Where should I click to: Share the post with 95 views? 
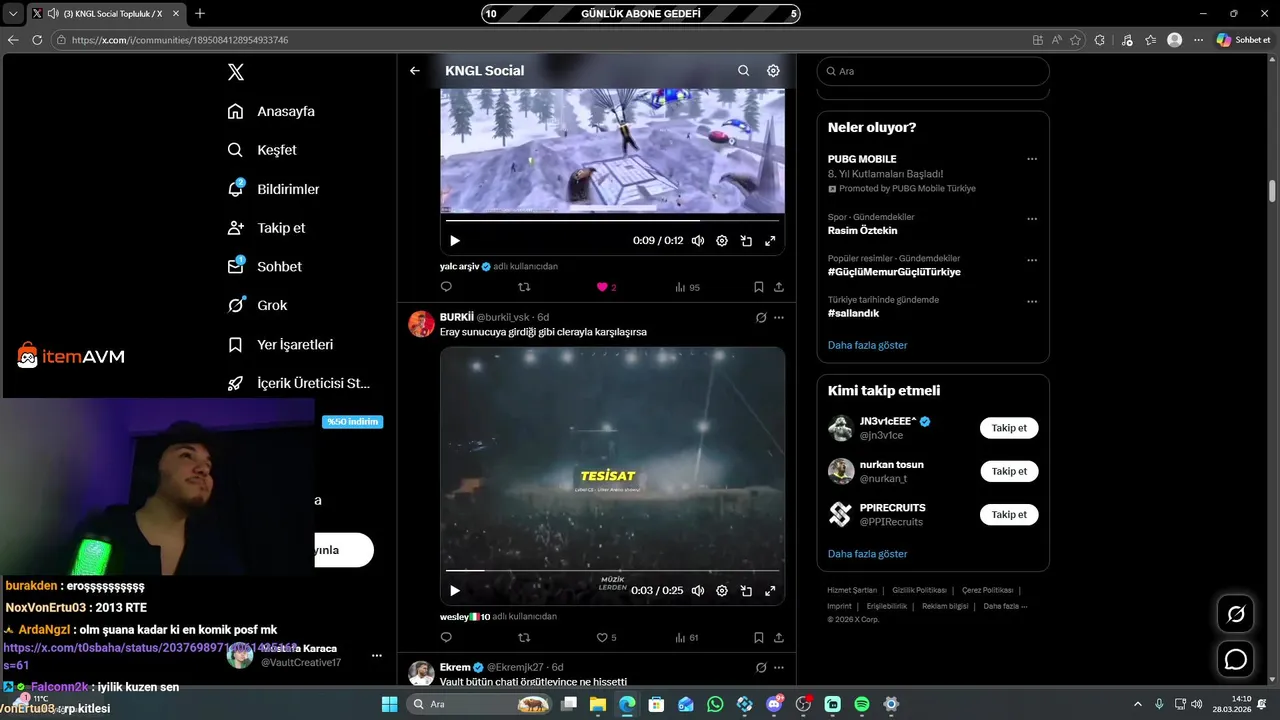(x=779, y=287)
